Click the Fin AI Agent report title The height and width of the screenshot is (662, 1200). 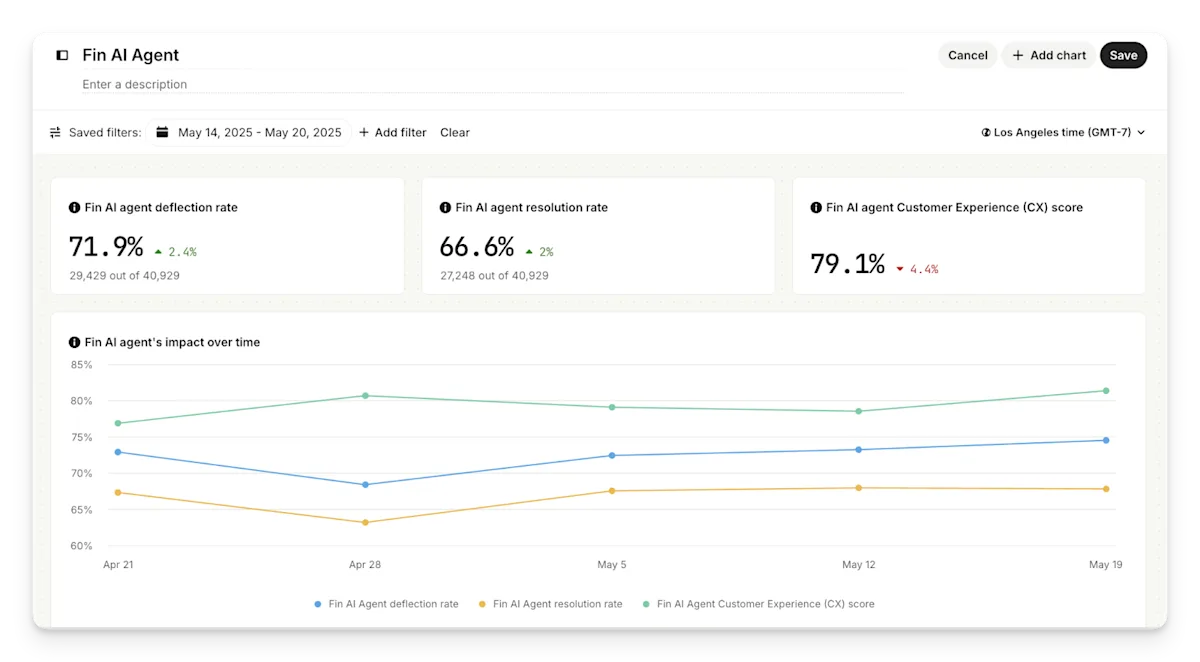pos(131,55)
